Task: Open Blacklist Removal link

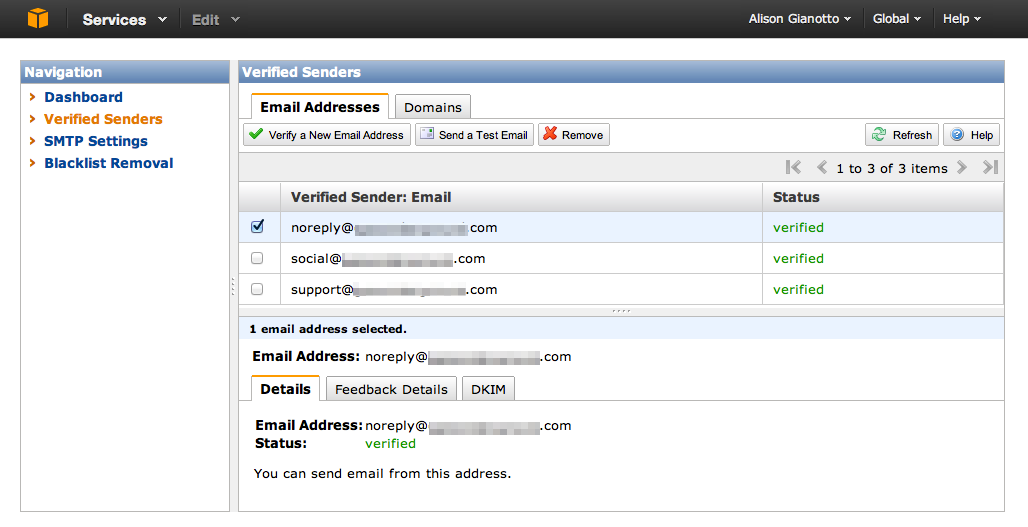Action: point(109,163)
